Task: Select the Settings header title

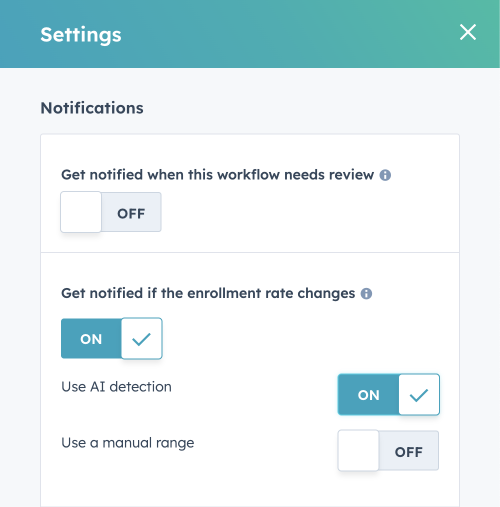Action: [x=81, y=35]
